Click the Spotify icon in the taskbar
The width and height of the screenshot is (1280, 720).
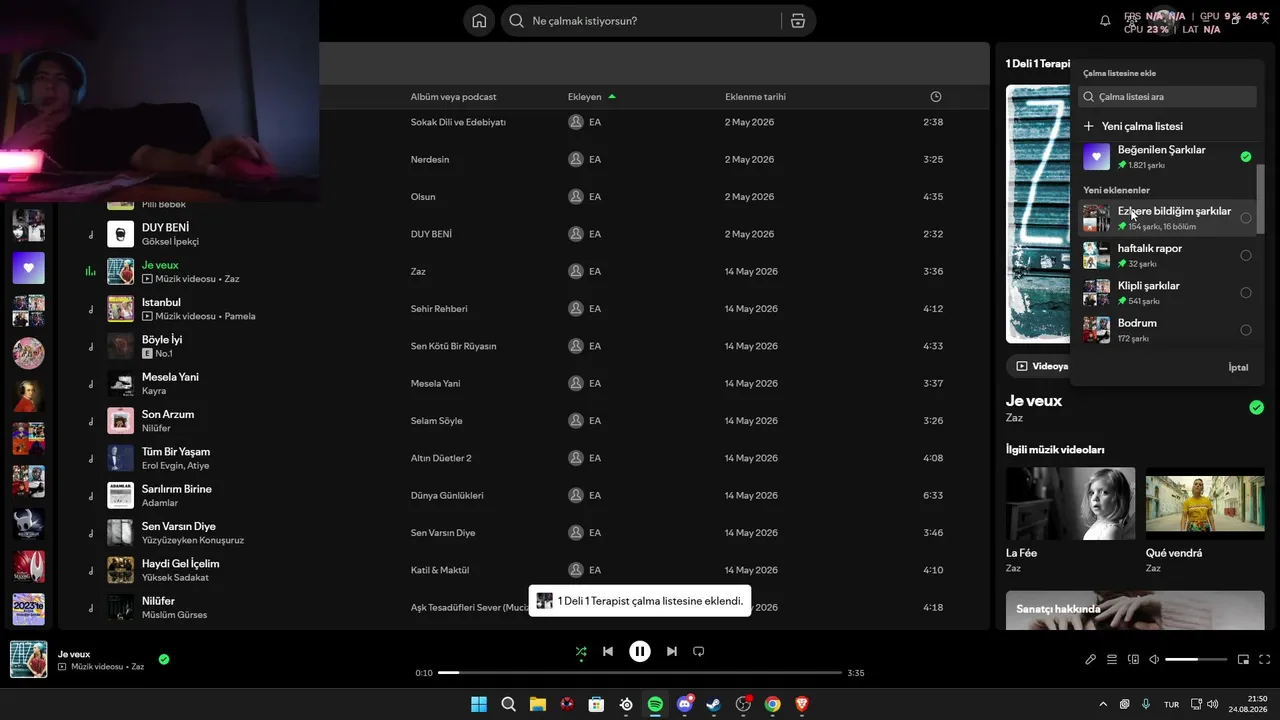point(655,704)
